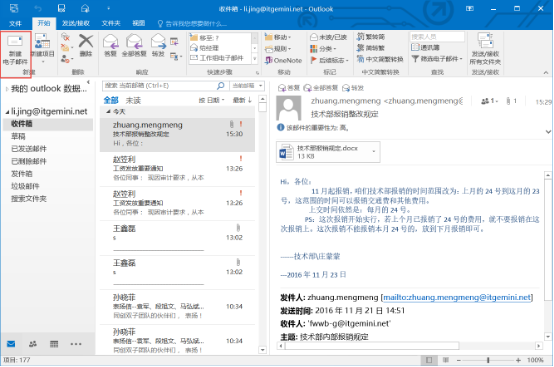Expand the 我的 outlook data folder tree
The image size is (554, 367).
pyautogui.click(x=7, y=89)
